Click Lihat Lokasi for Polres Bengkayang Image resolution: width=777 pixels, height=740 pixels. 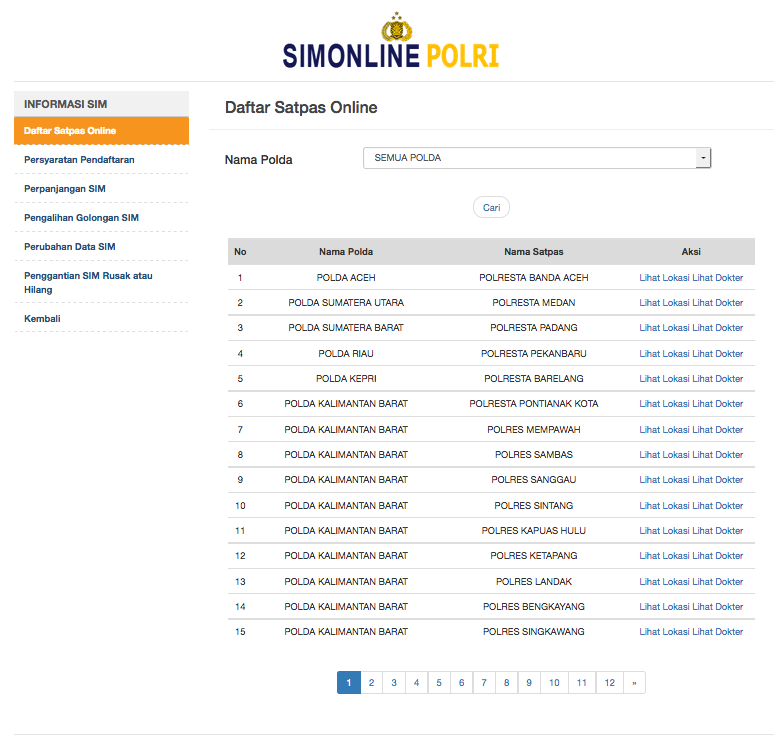click(664, 607)
